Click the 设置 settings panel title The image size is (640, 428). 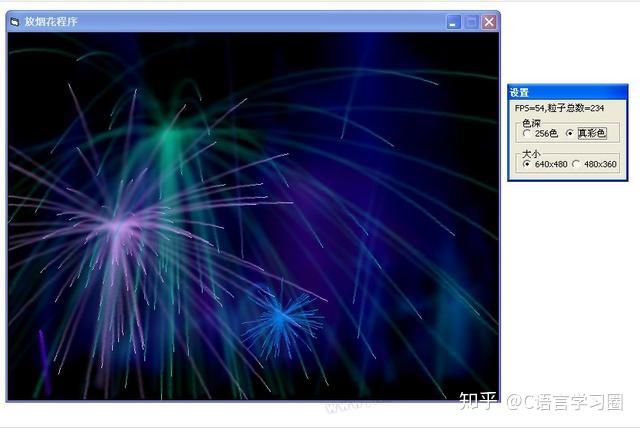tap(519, 93)
